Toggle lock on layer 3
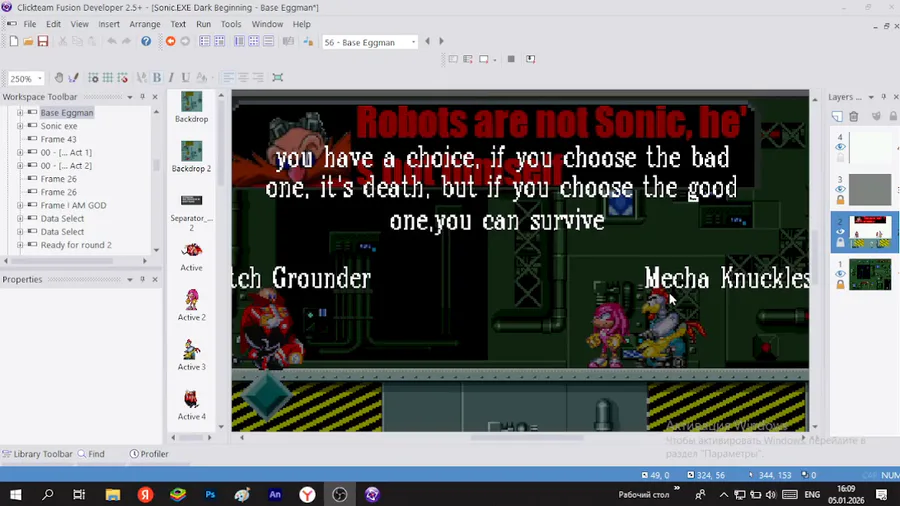900x506 pixels. tap(840, 200)
